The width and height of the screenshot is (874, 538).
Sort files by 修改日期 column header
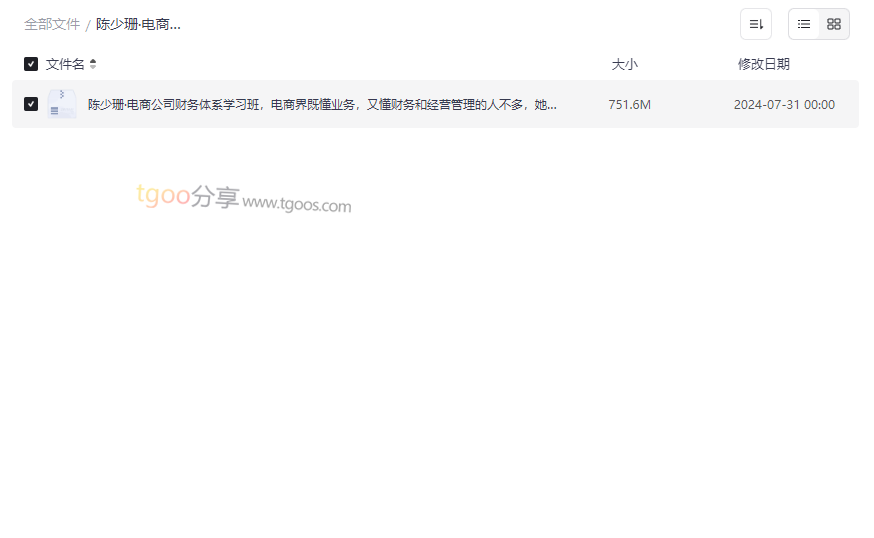tap(764, 64)
